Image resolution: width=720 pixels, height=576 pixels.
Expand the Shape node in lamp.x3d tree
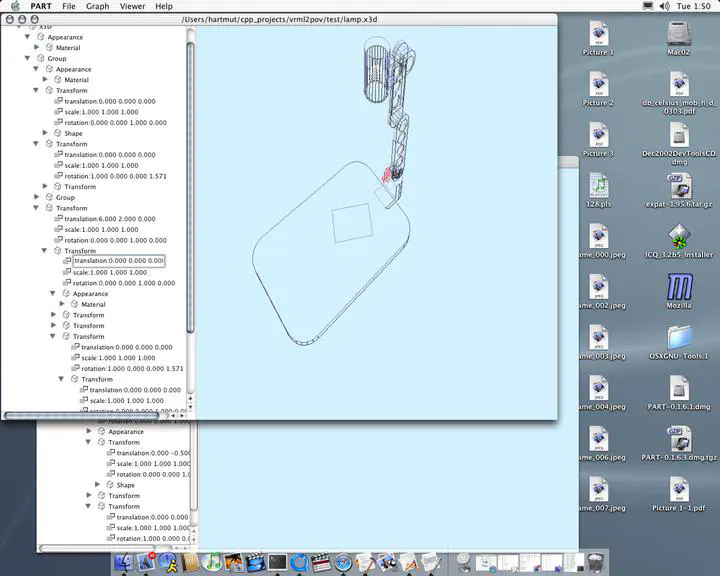45,133
